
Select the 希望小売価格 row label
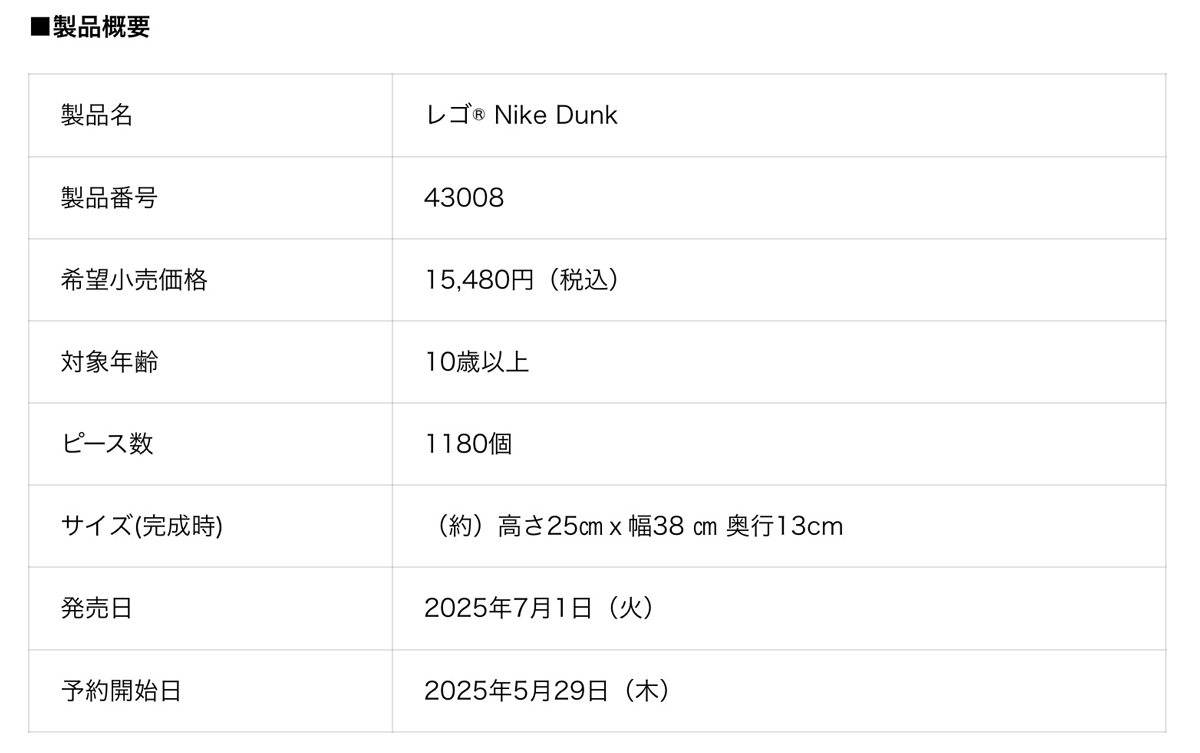pyautogui.click(x=134, y=280)
